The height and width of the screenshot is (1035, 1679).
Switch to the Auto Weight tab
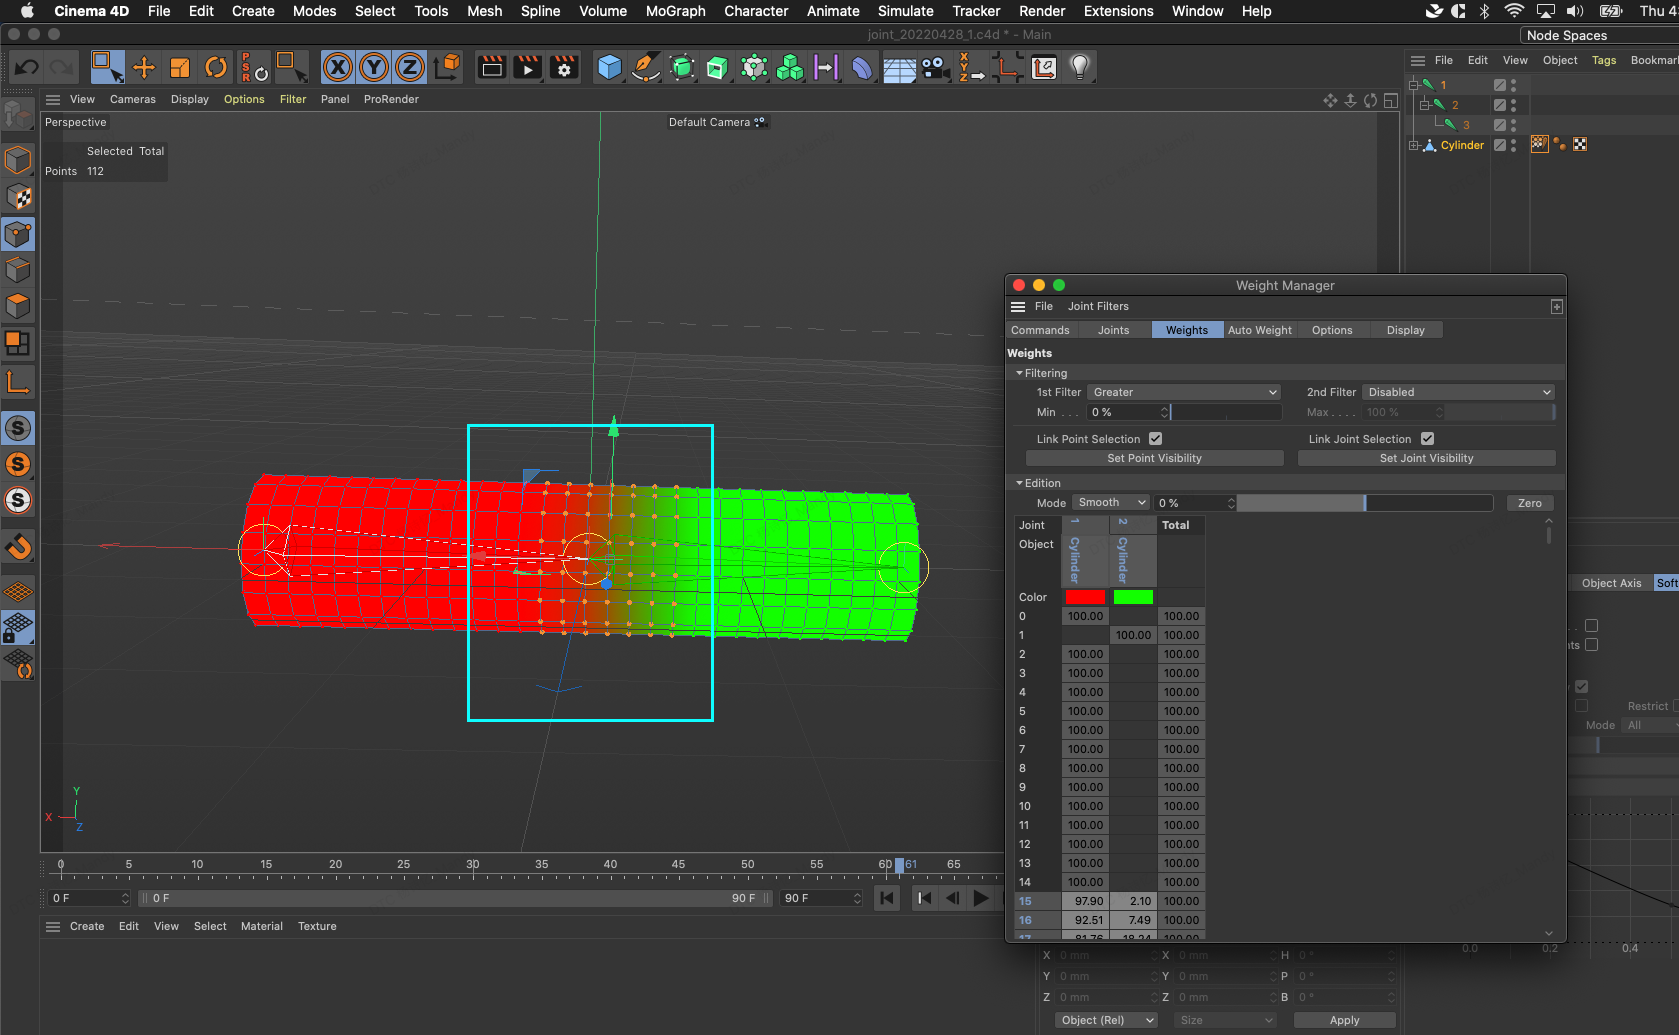(x=1259, y=330)
